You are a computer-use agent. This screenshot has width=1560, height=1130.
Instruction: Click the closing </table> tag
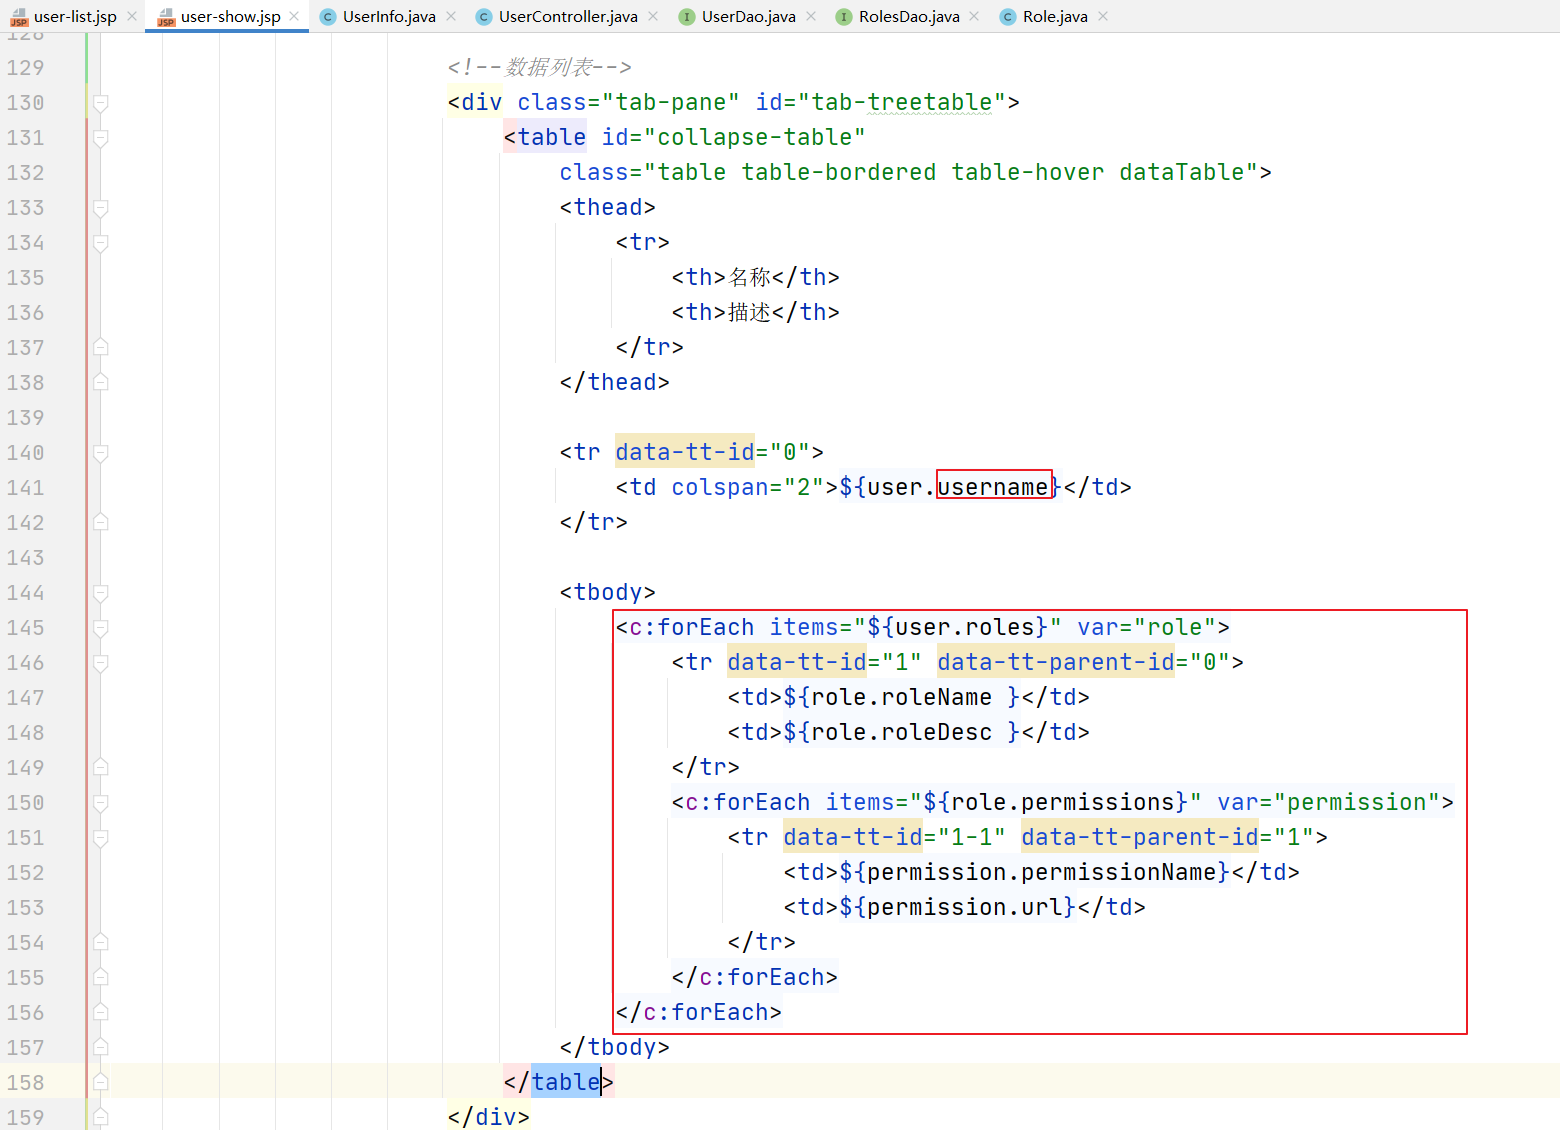coord(558,1082)
